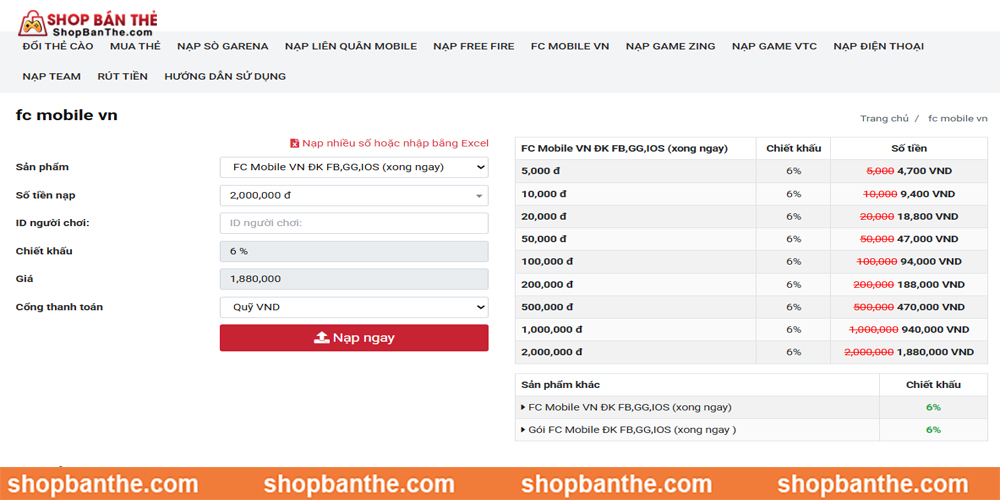Open the Sản phẩm dropdown
This screenshot has height=500, width=1000.
click(x=354, y=167)
